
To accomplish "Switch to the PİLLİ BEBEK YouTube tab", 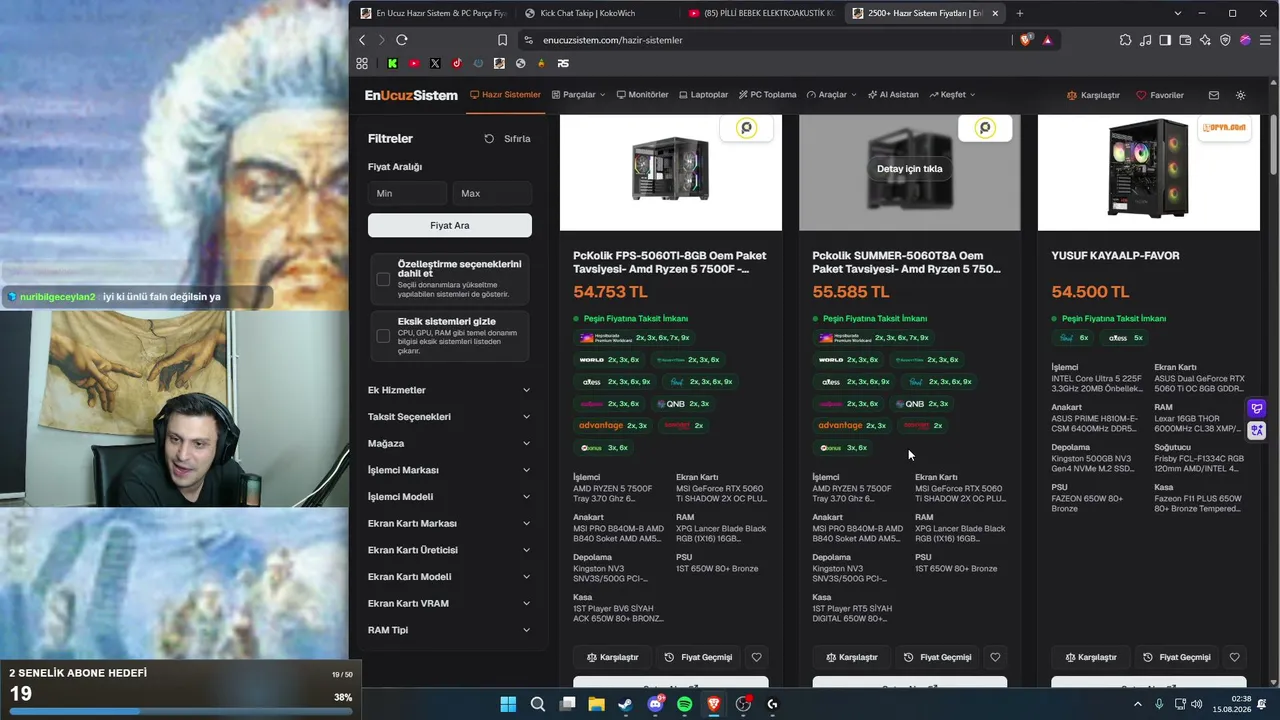I will 759,13.
